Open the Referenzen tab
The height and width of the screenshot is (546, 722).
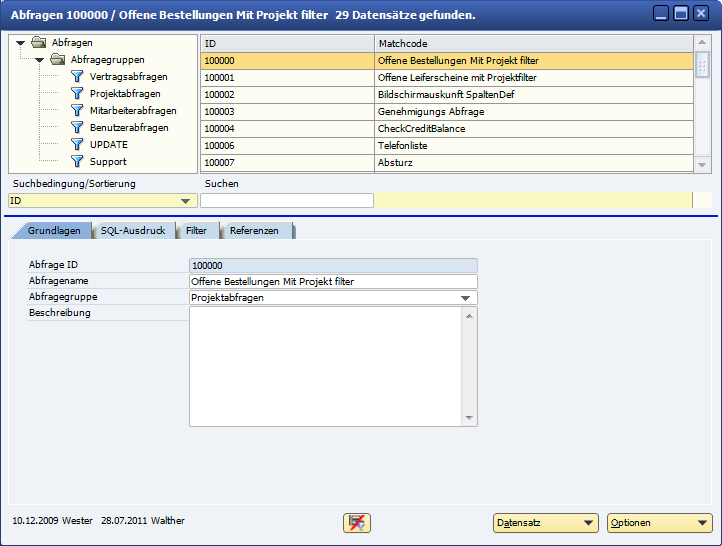pos(256,231)
